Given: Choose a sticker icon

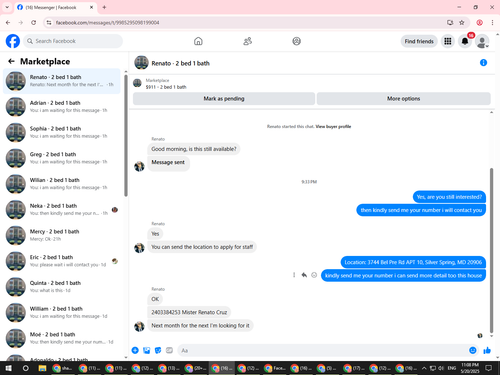Looking at the screenshot, I should [158, 350].
